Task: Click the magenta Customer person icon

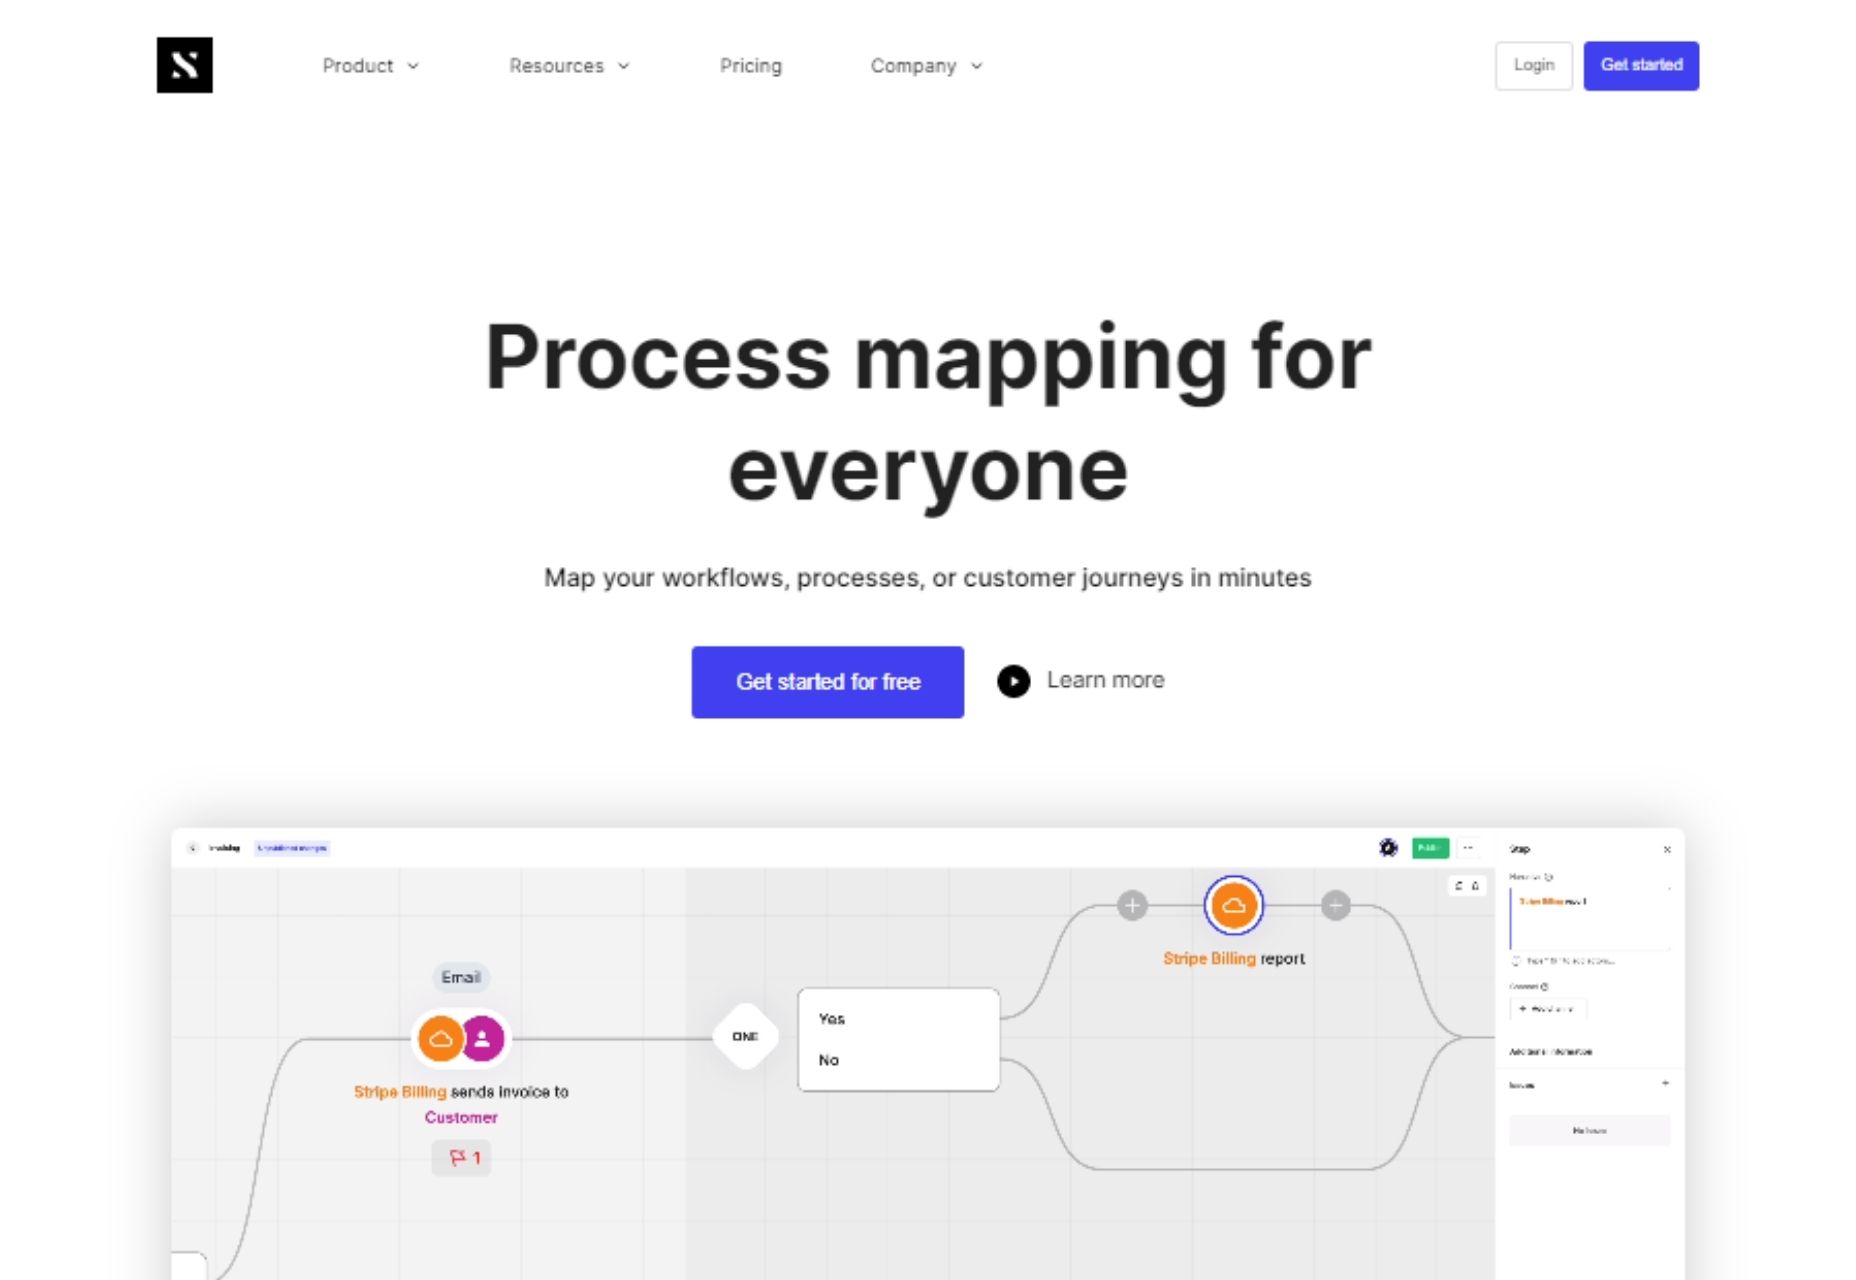Action: [482, 1039]
